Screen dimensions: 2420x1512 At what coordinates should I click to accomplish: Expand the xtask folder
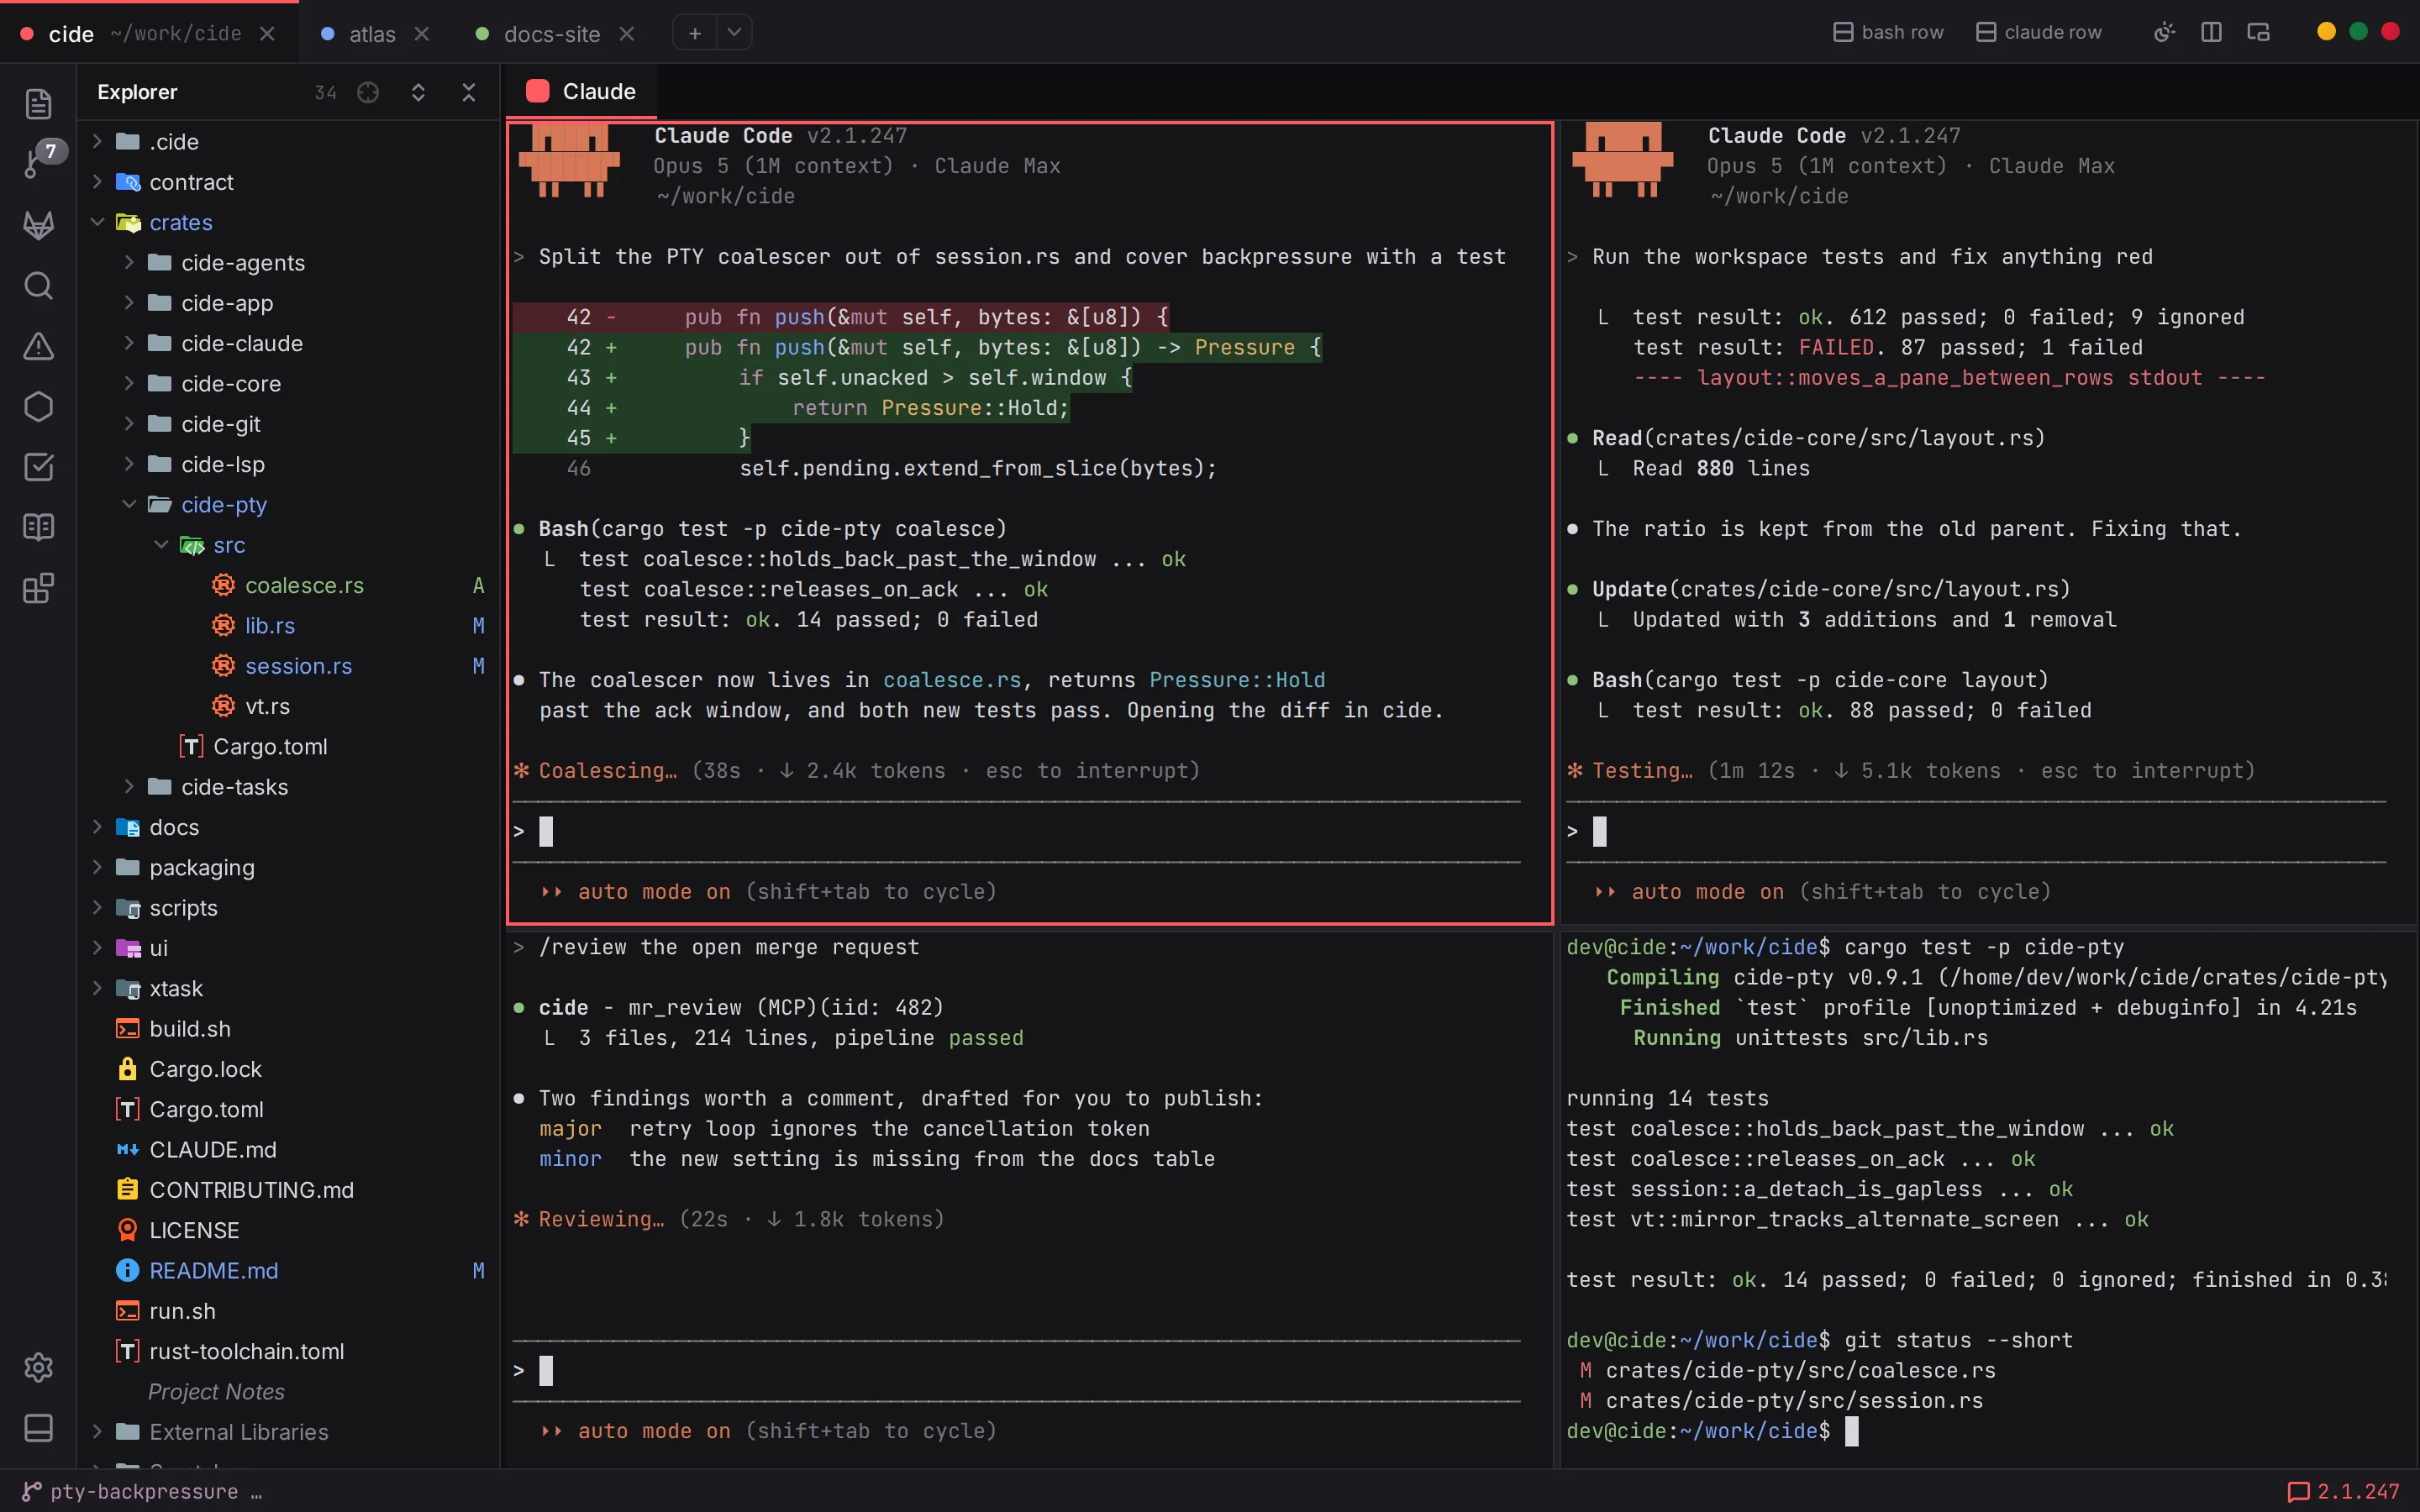pyautogui.click(x=97, y=989)
